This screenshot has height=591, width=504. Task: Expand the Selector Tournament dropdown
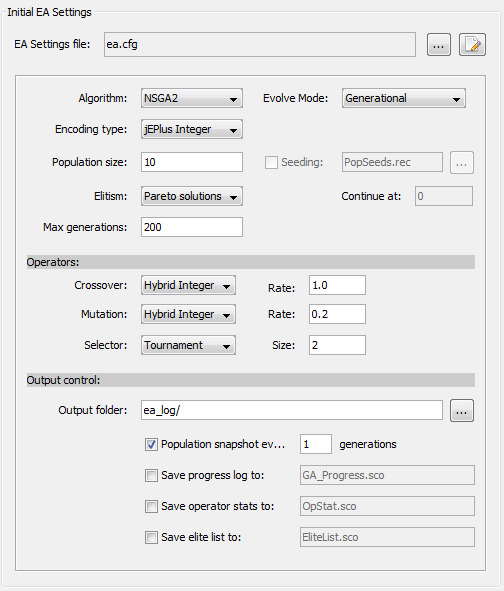pos(188,345)
